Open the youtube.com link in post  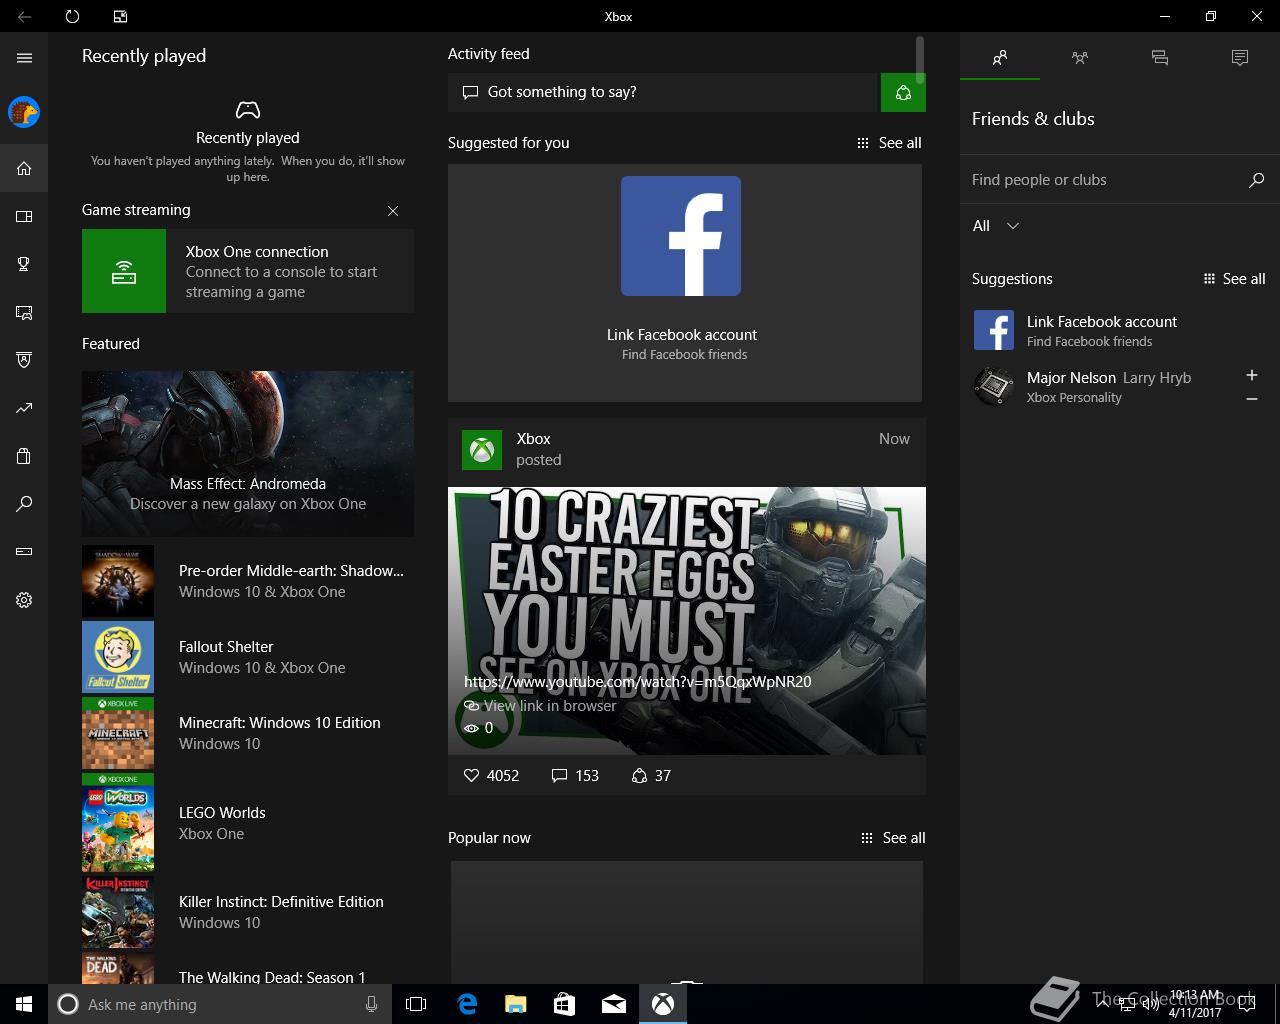click(638, 682)
